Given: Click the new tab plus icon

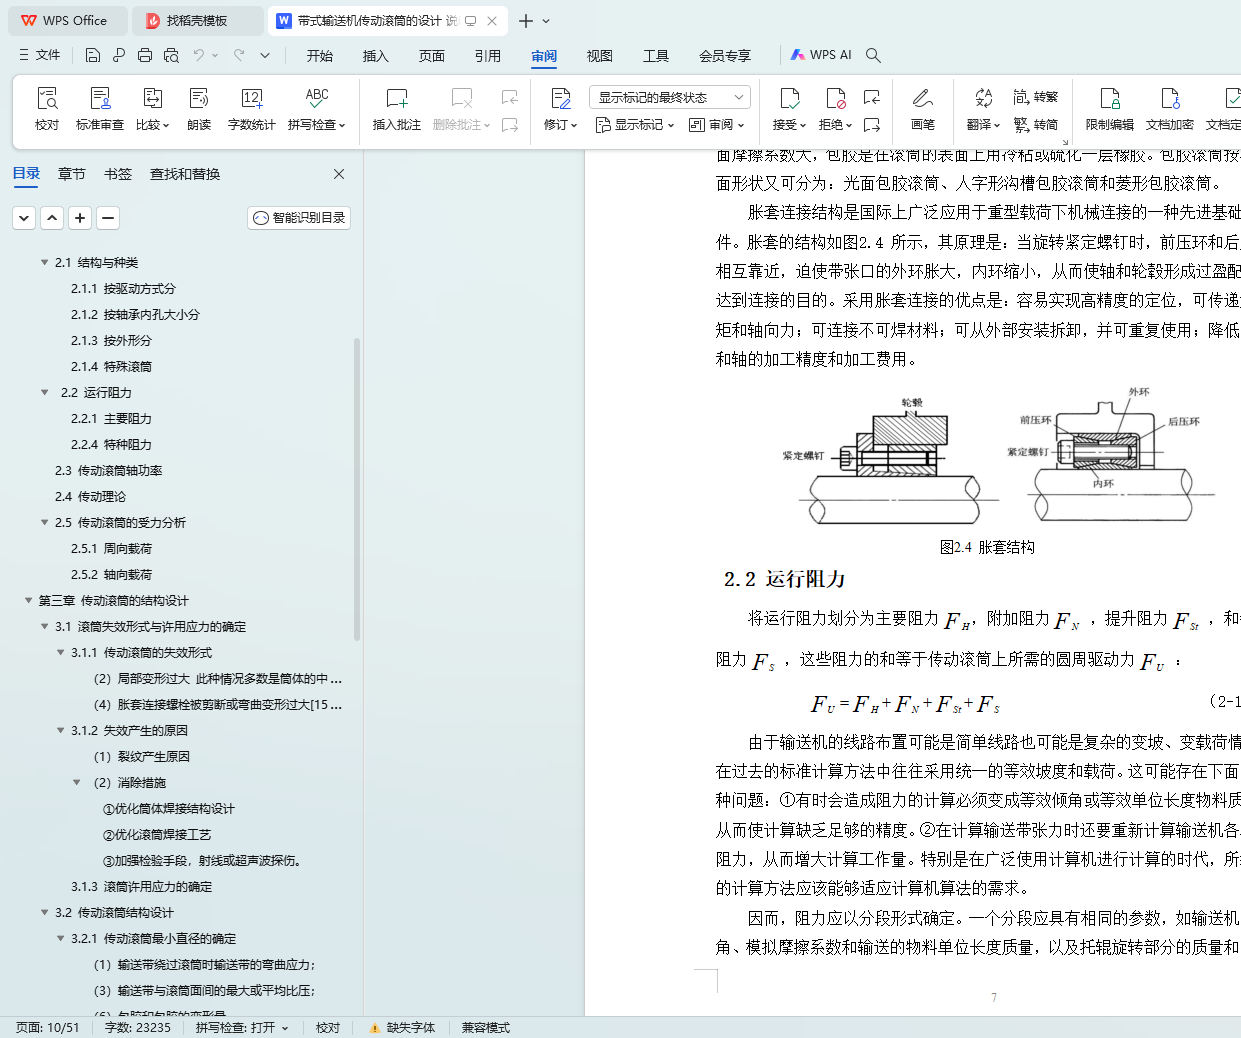Looking at the screenshot, I should tap(526, 20).
